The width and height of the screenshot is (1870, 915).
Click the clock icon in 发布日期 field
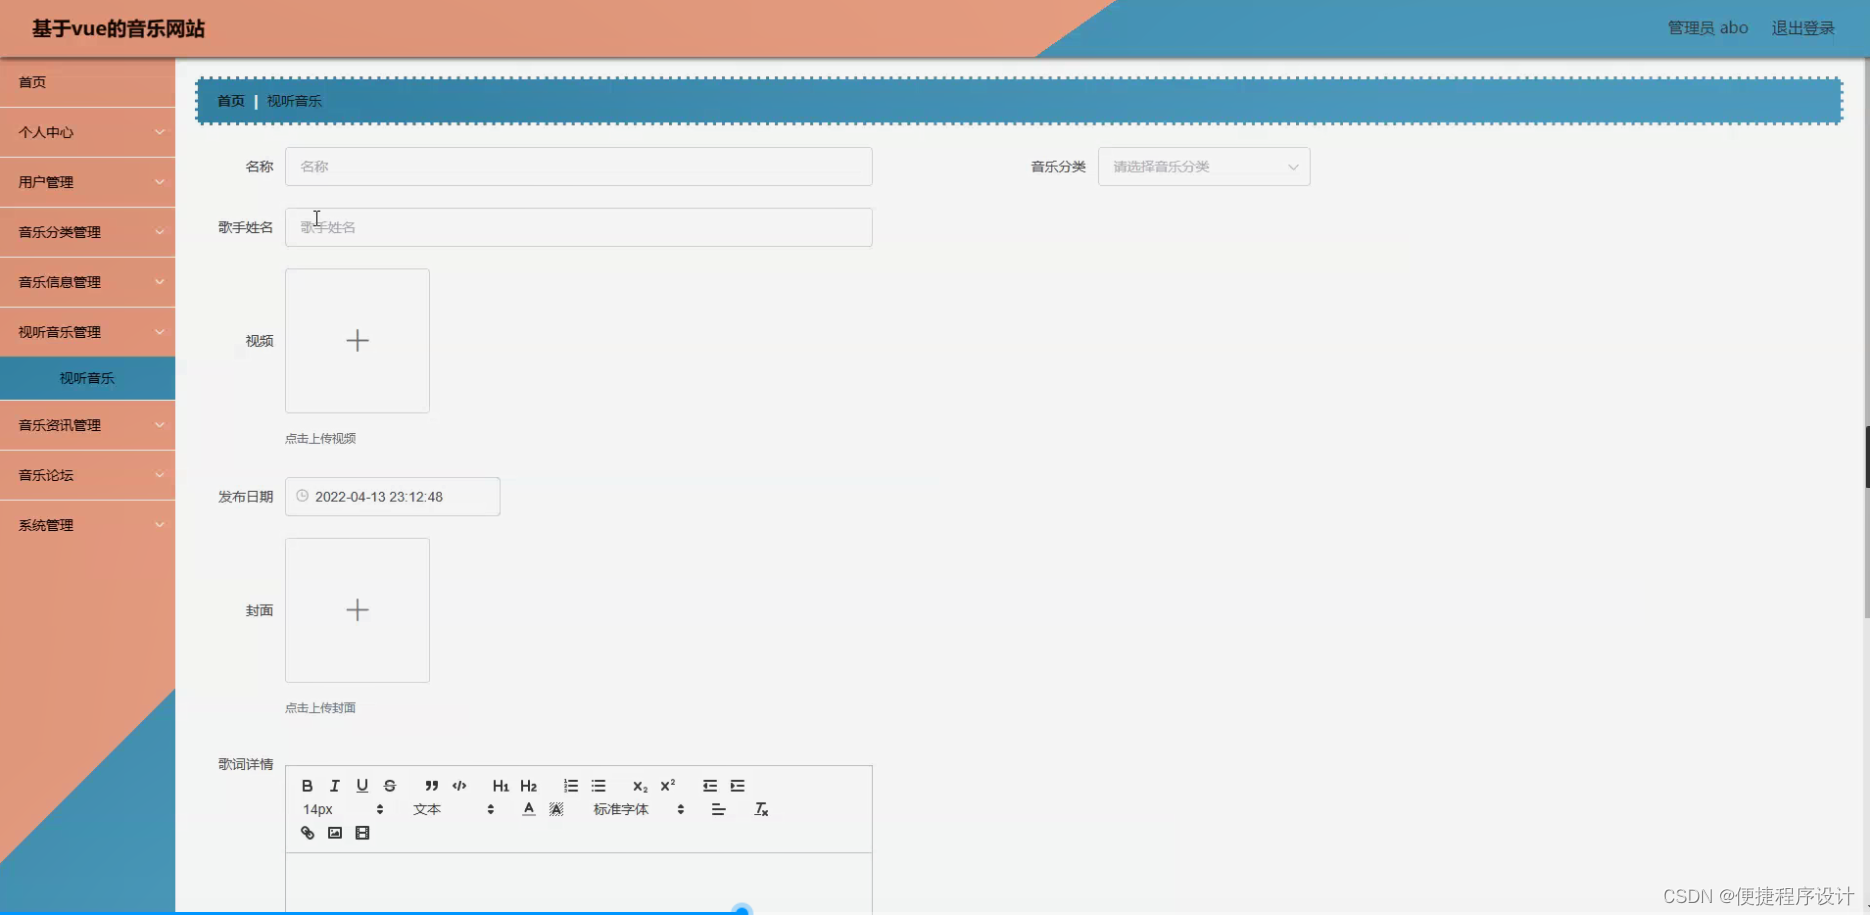point(302,496)
